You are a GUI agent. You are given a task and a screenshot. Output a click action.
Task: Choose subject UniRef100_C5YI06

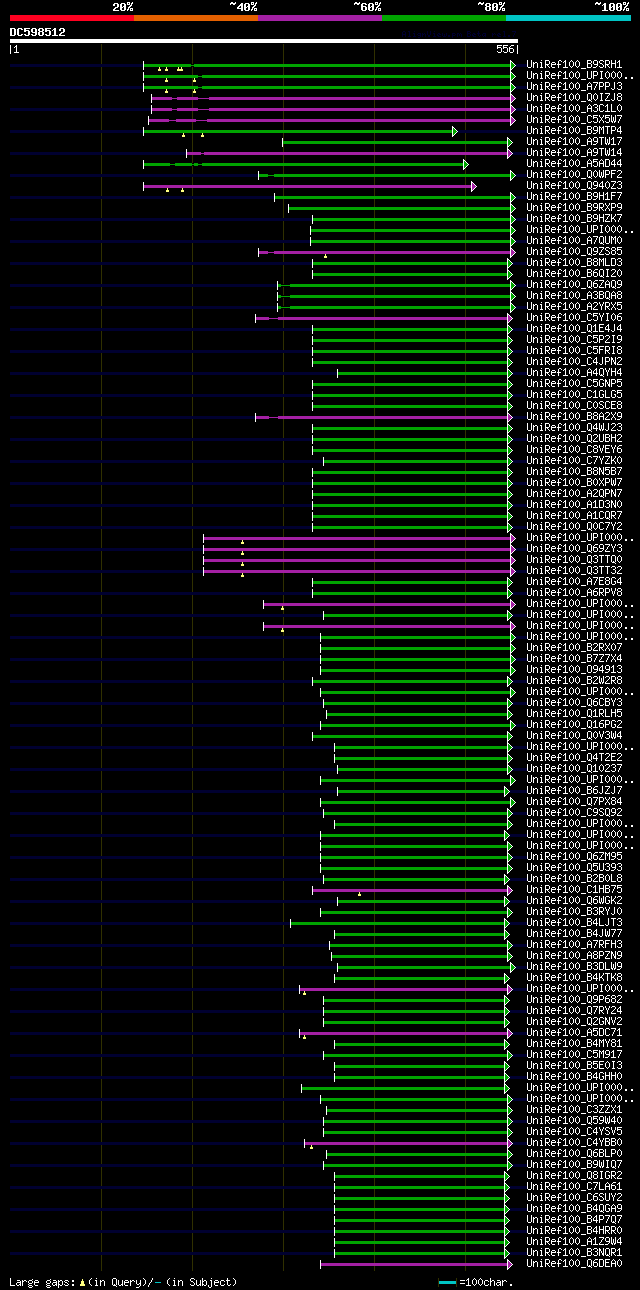point(574,318)
